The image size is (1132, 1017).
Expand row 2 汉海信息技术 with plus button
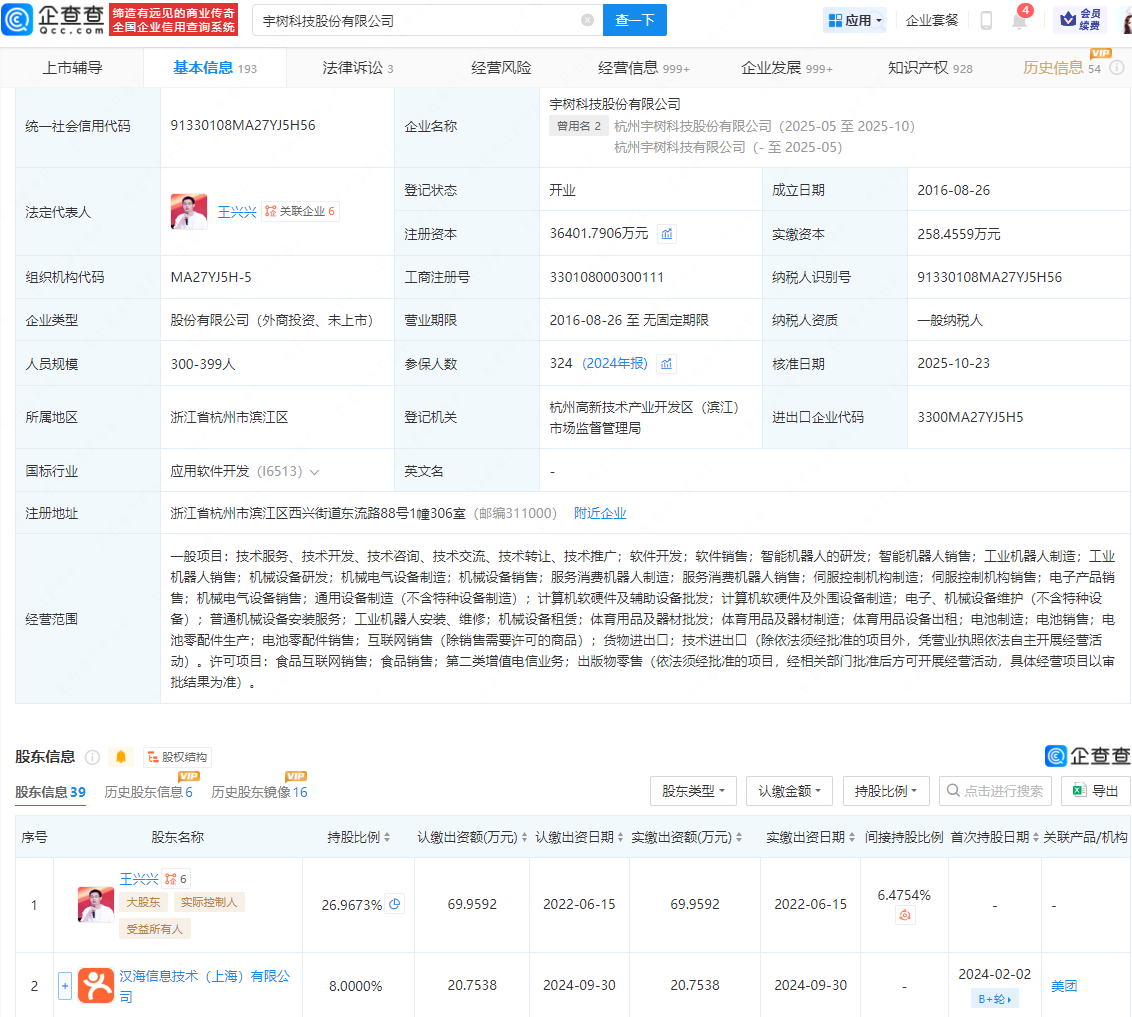[65, 985]
